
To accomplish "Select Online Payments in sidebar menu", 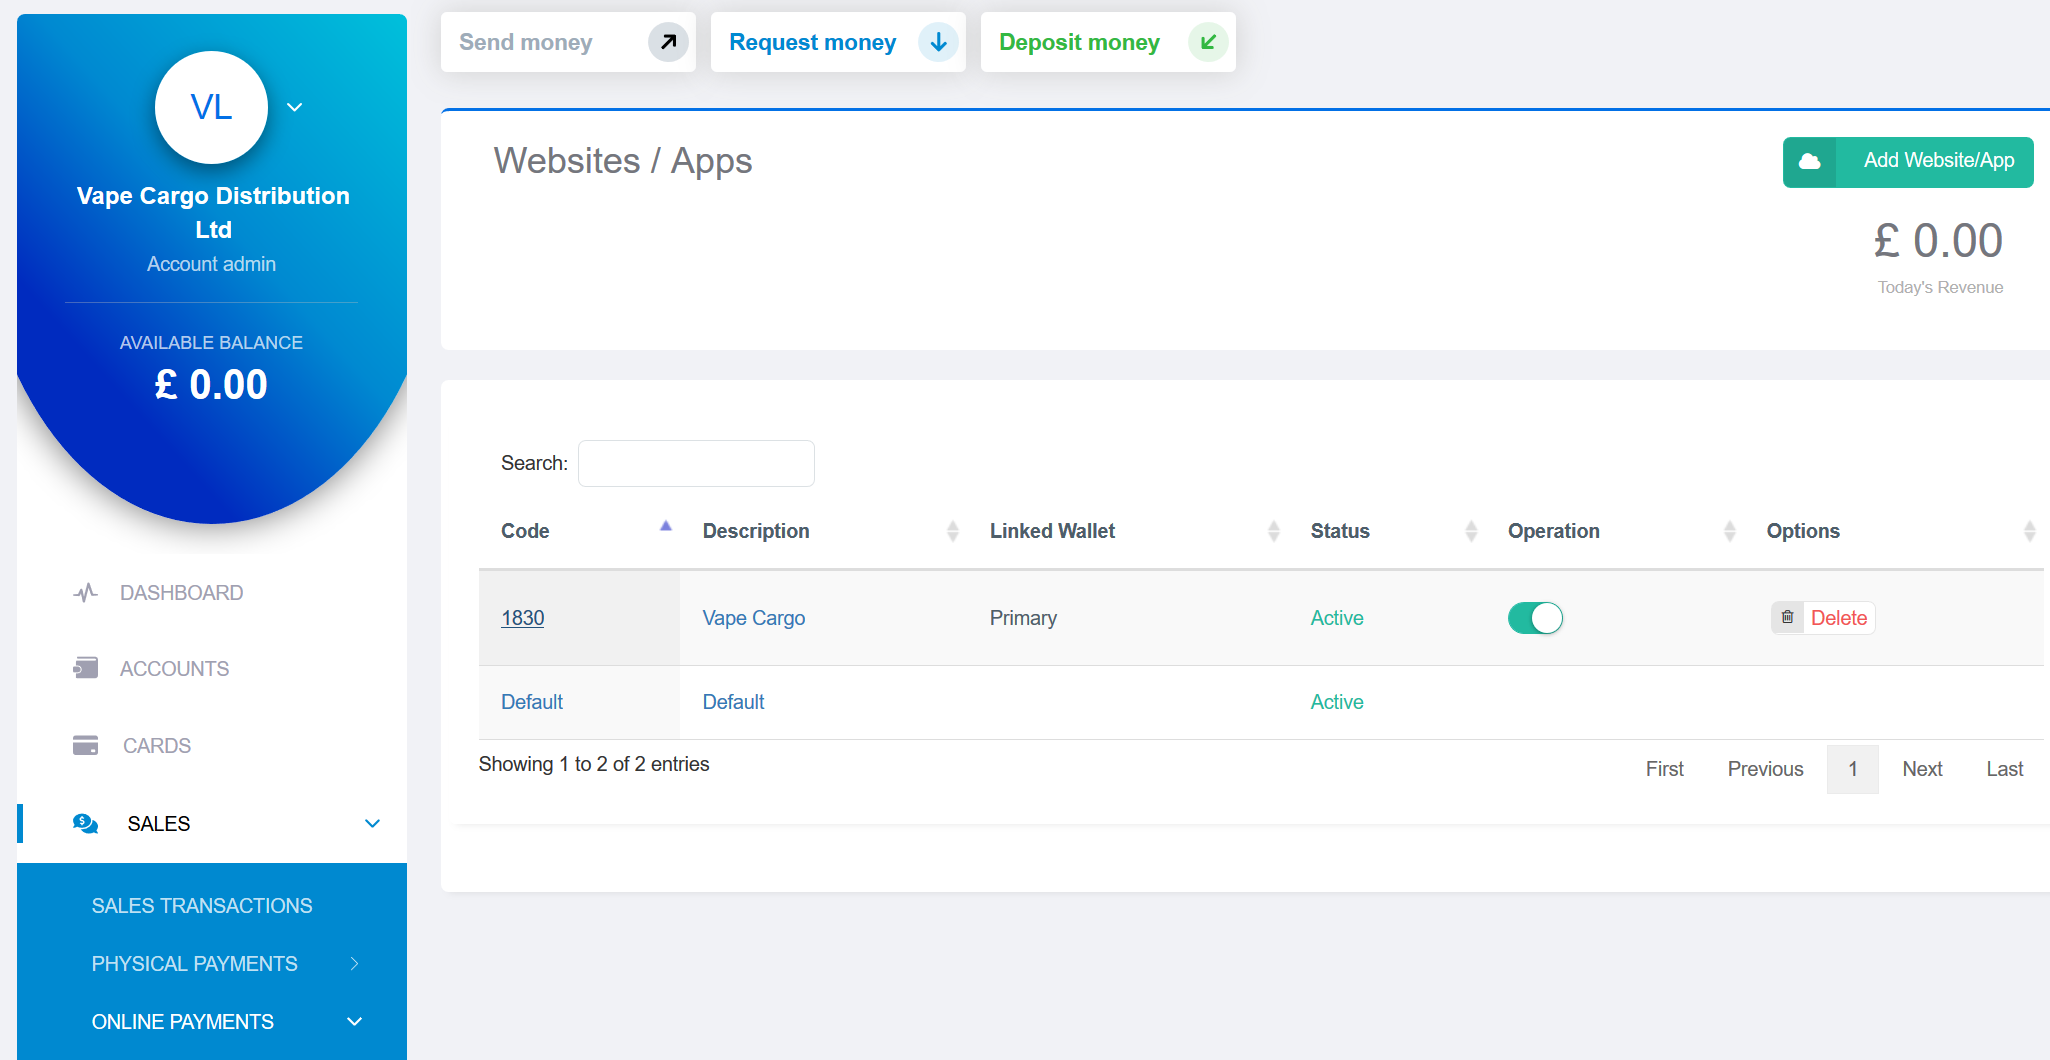I will click(182, 1021).
